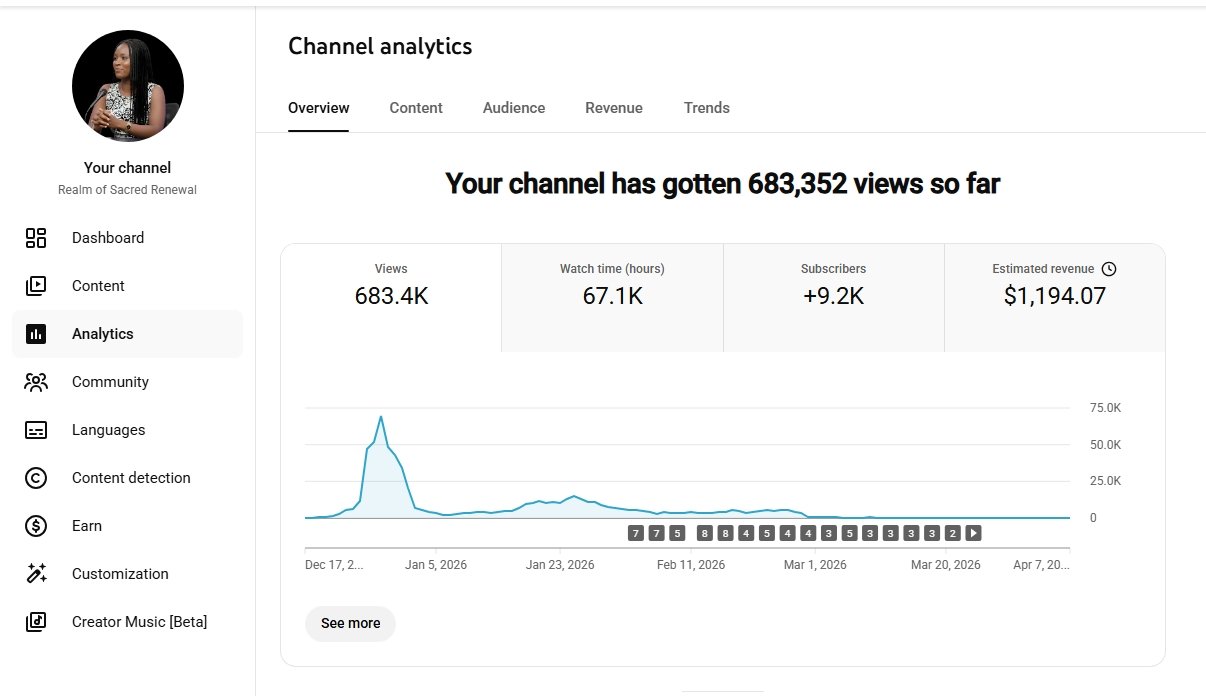Click the play arrow marker on the timeline
1206x696 pixels.
[974, 533]
